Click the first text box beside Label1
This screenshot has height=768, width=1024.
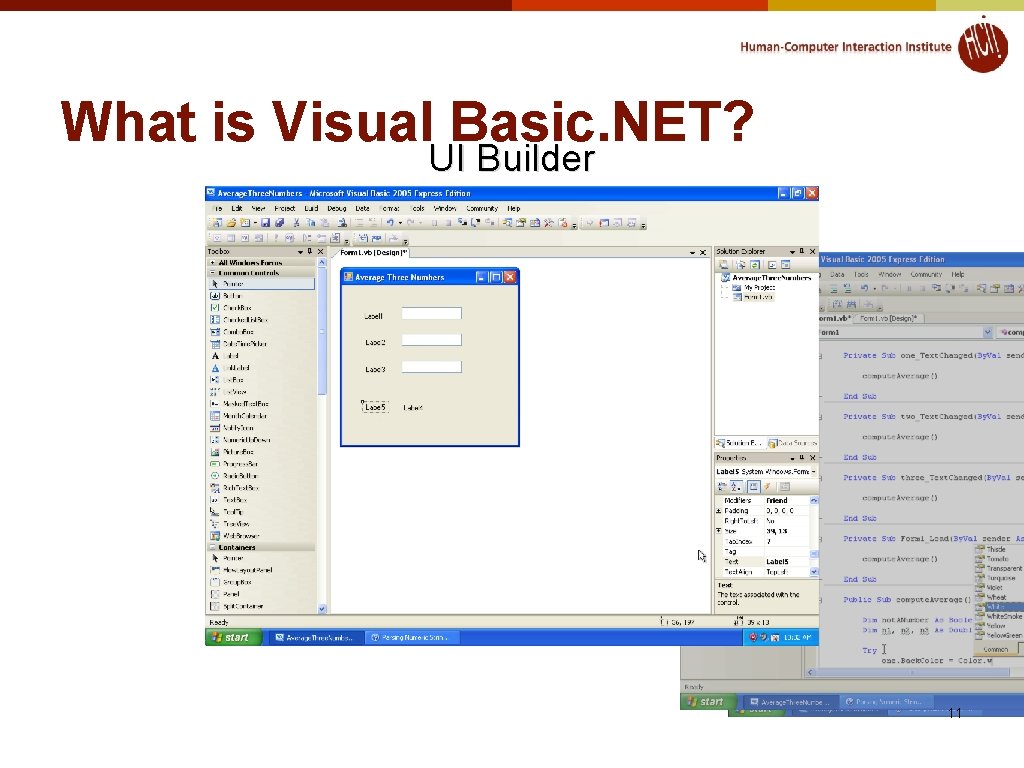432,313
